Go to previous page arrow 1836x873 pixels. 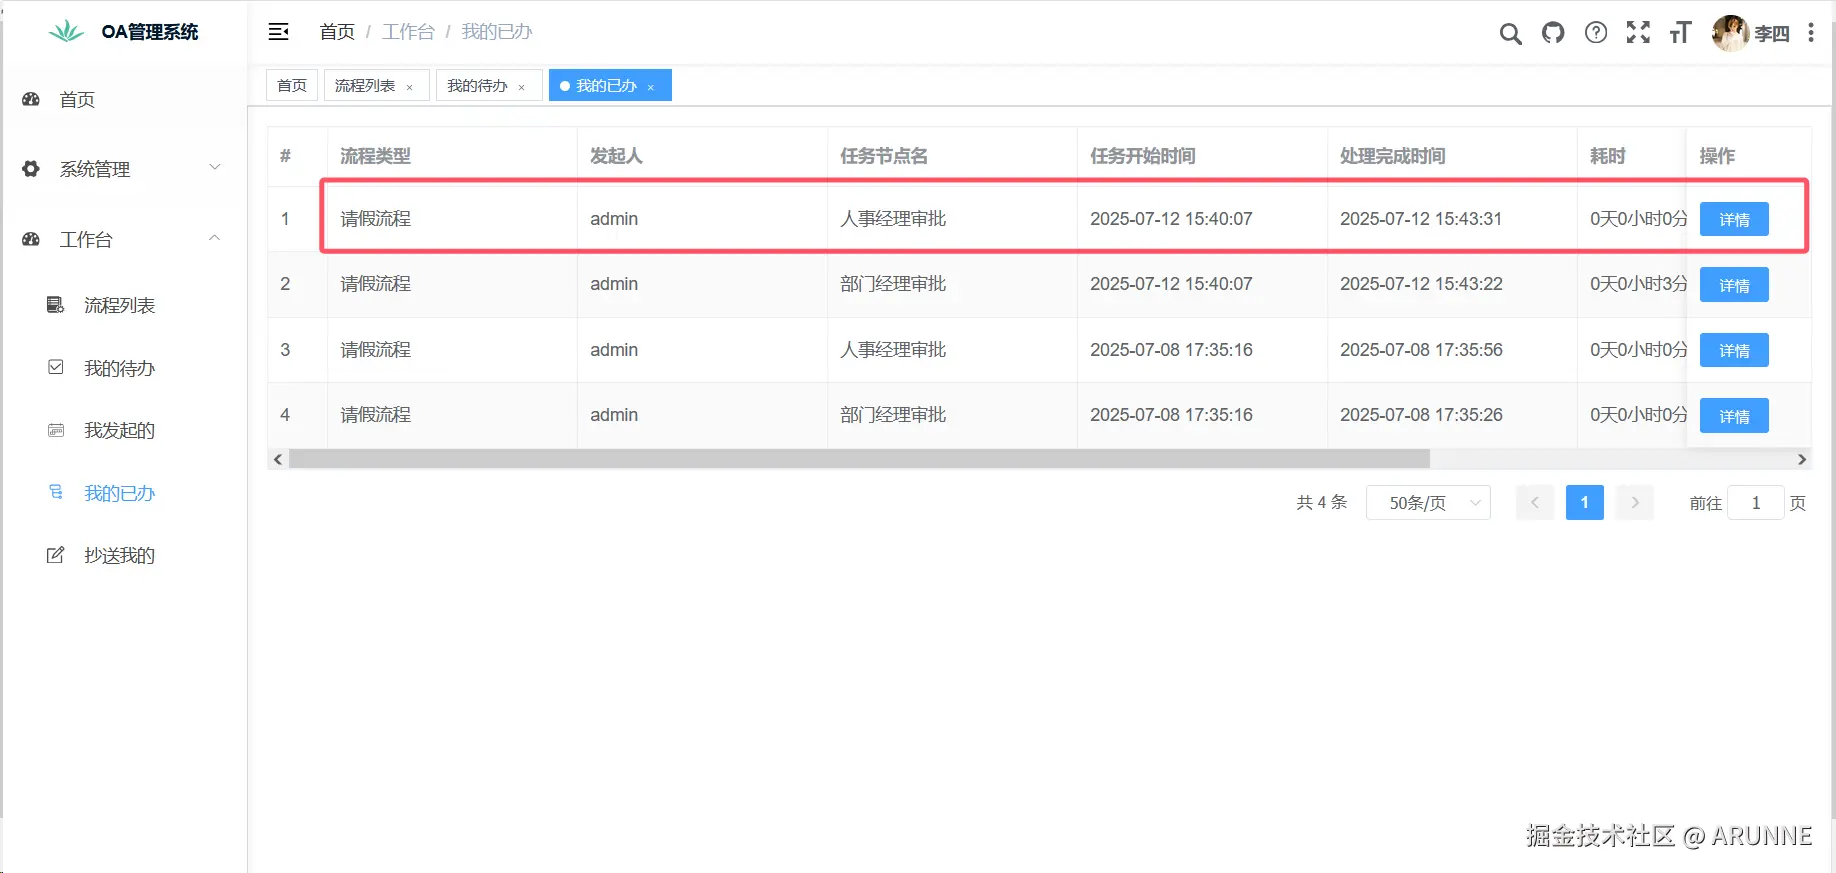coord(1535,502)
